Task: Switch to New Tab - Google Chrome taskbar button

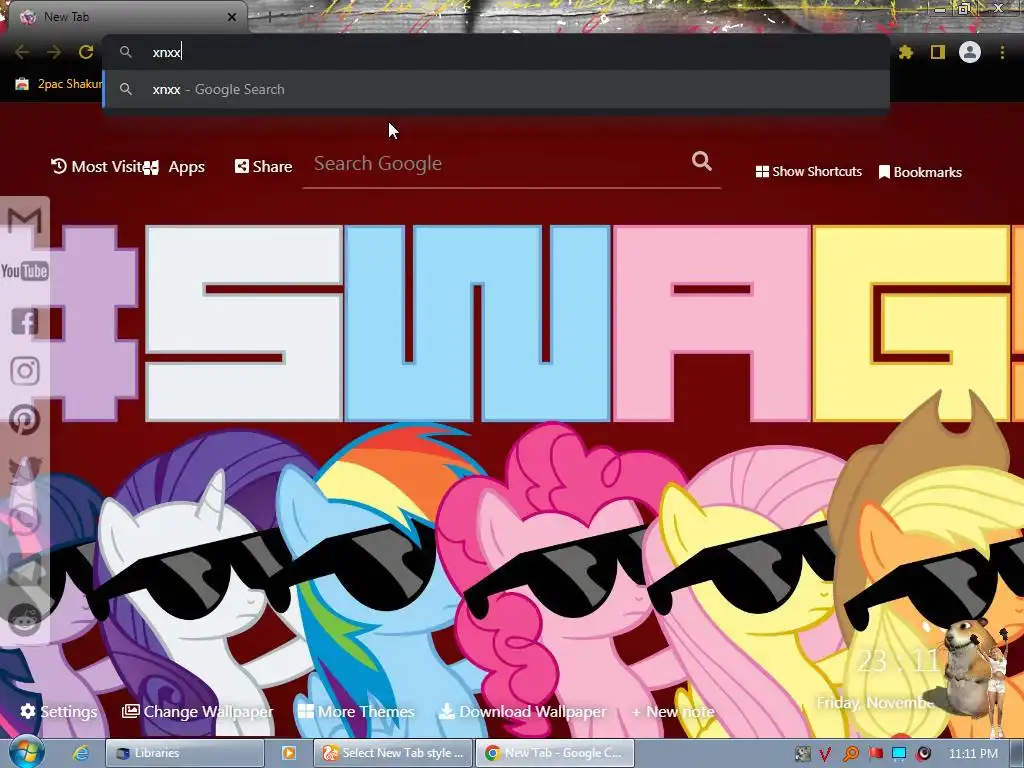Action: click(554, 753)
